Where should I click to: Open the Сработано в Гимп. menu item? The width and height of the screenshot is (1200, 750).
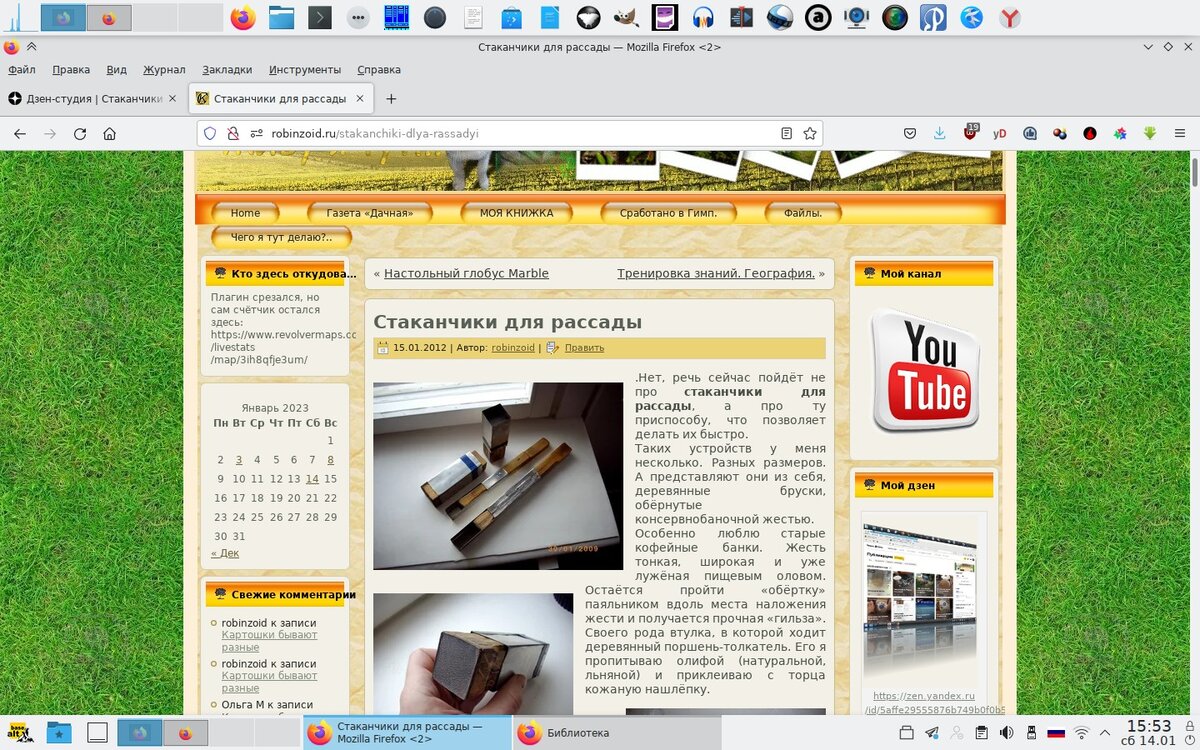tap(668, 213)
